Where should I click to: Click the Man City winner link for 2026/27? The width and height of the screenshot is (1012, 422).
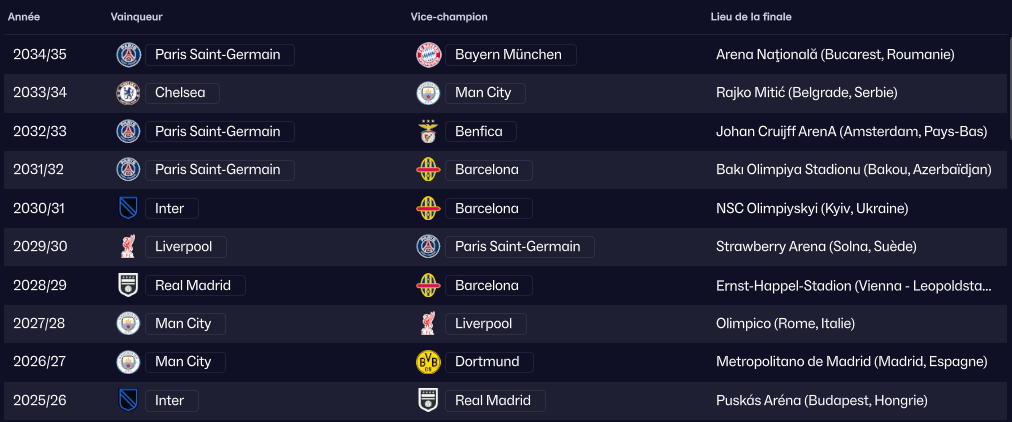click(184, 362)
